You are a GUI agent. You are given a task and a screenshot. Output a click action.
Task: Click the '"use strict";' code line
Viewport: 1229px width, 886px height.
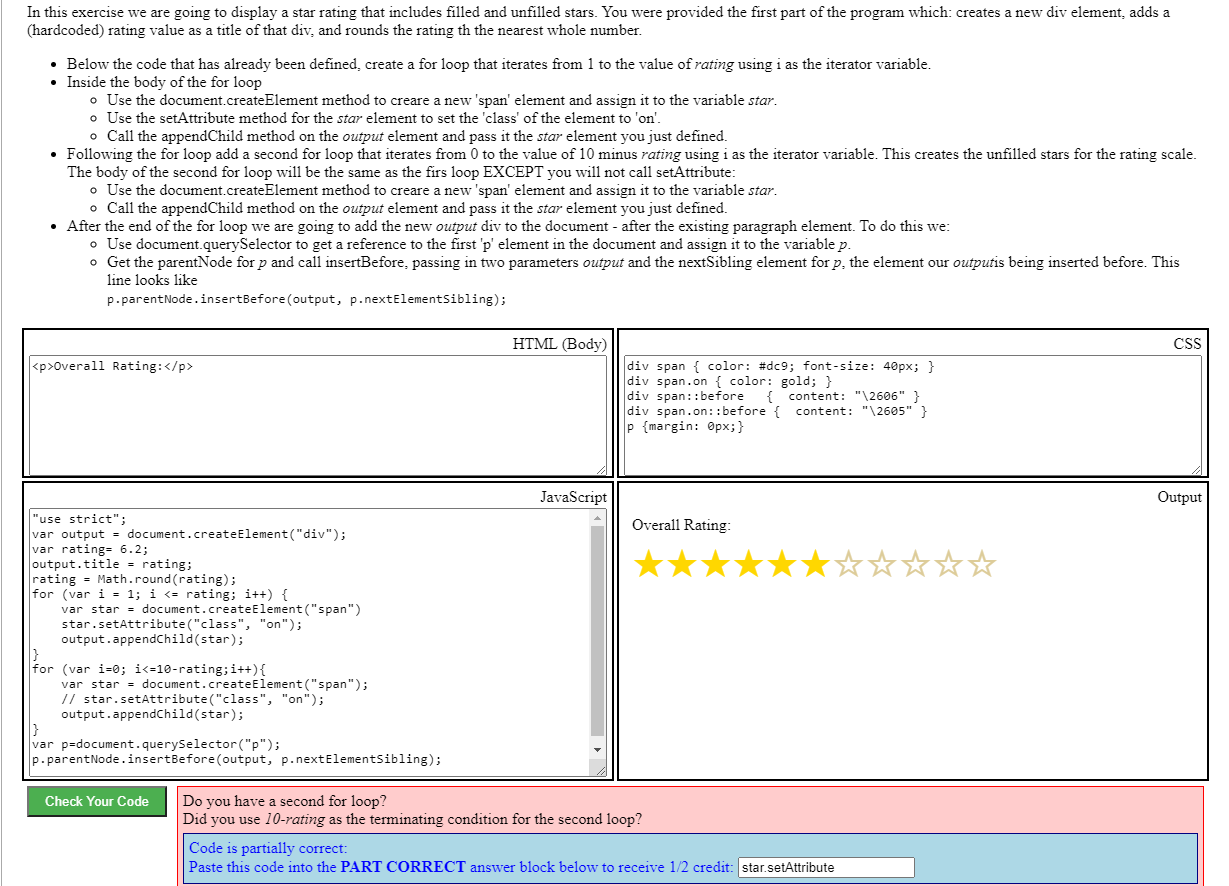pyautogui.click(x=80, y=519)
